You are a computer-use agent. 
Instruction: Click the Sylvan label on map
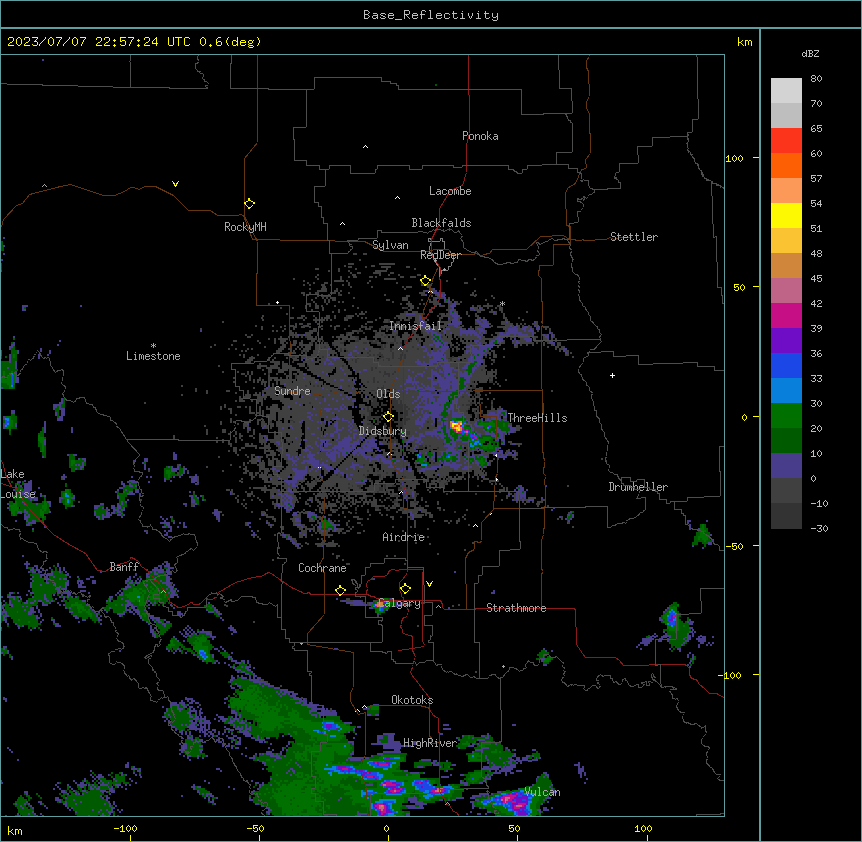coord(390,245)
